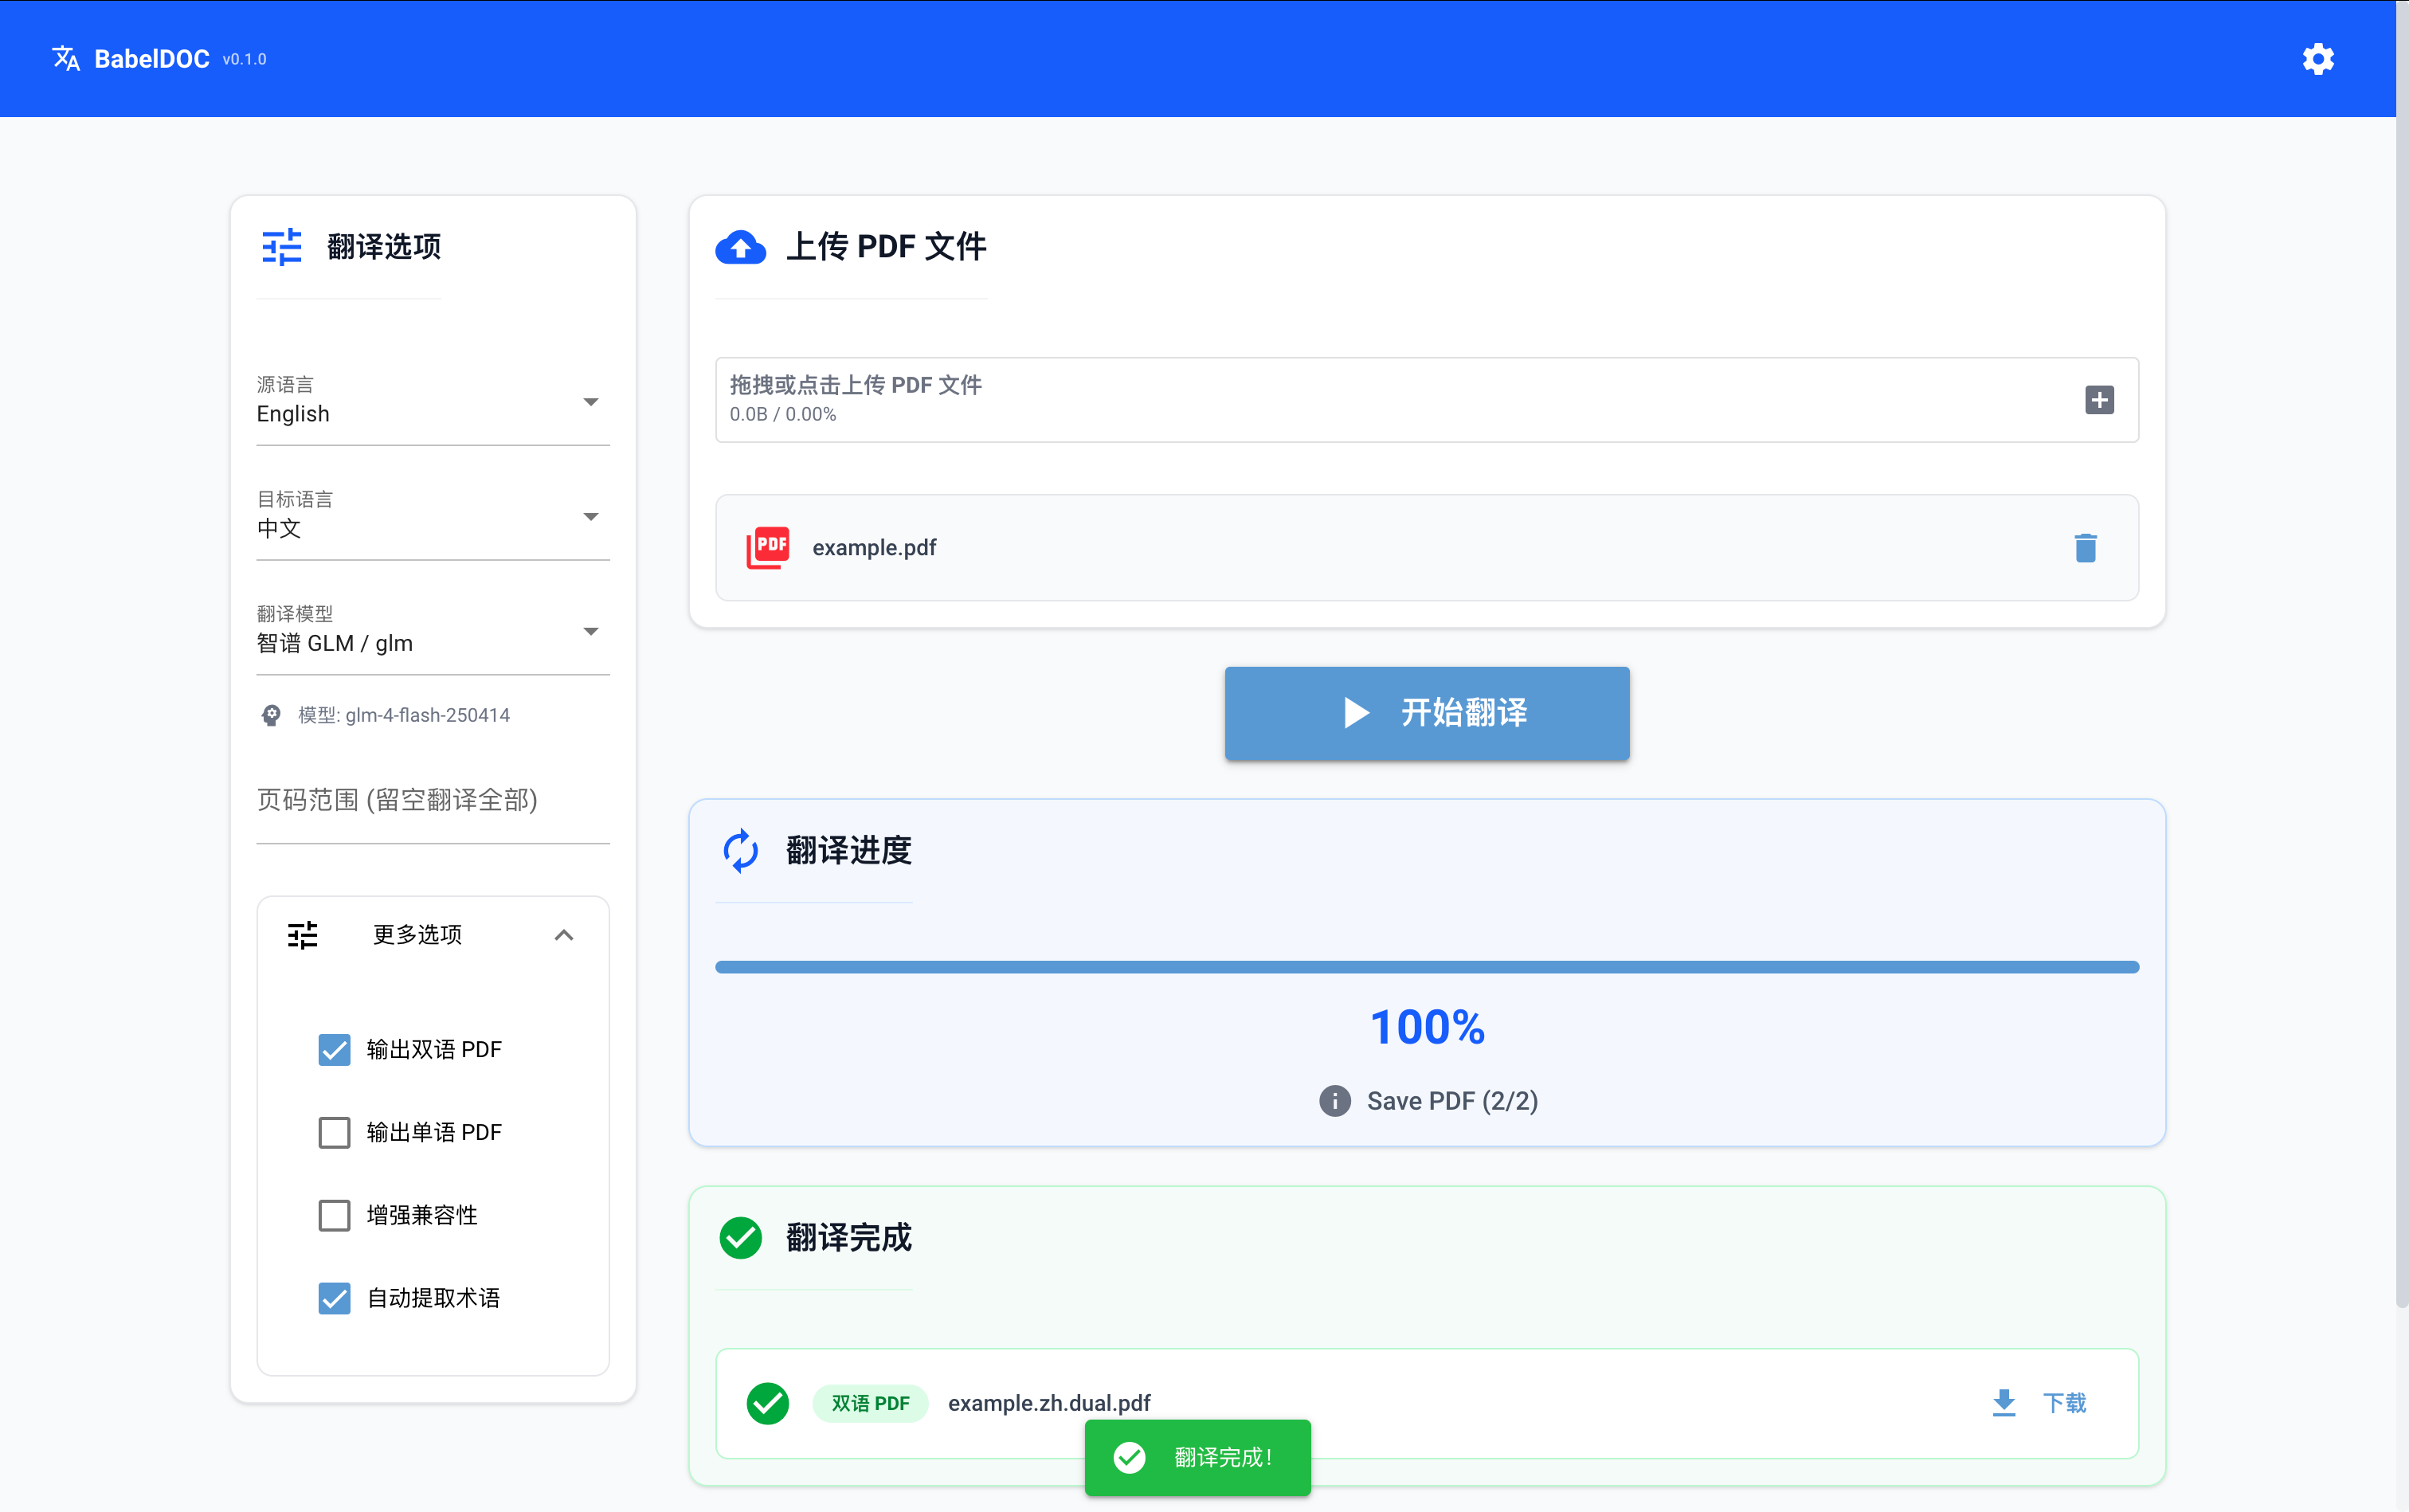2409x1512 pixels.
Task: Click the info icon next to Save PDF
Action: [1334, 1100]
